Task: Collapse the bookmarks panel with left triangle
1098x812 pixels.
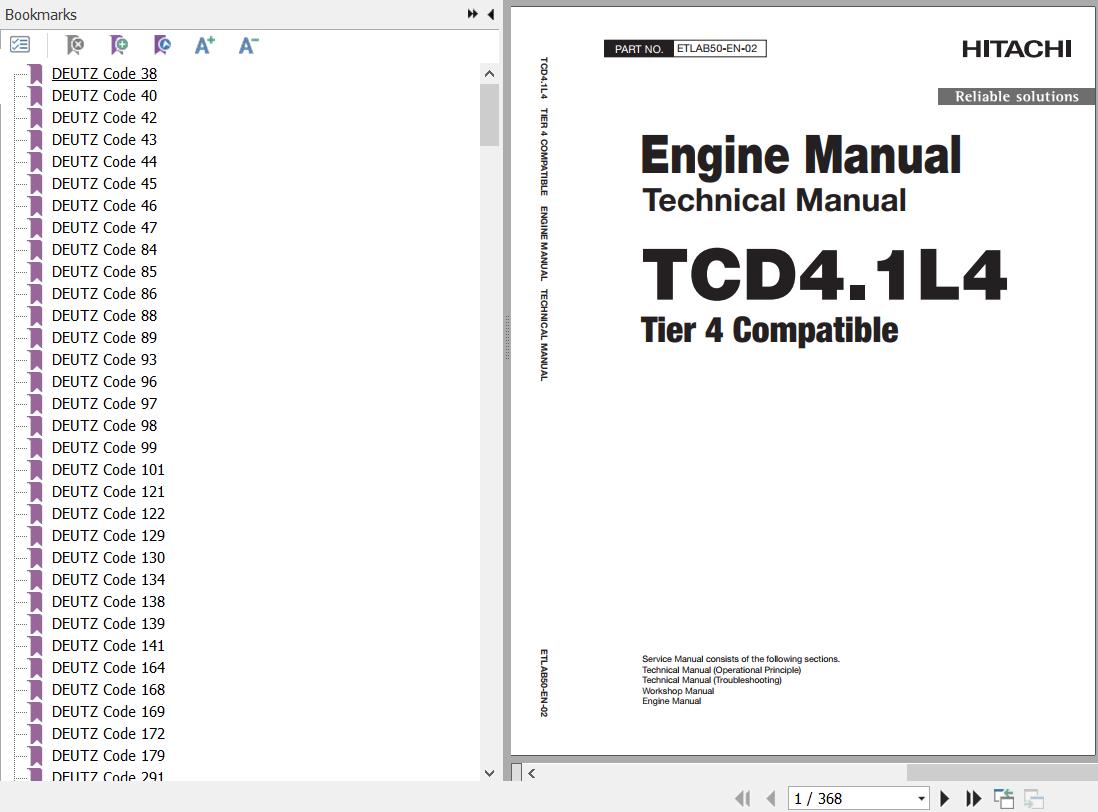Action: [x=491, y=14]
